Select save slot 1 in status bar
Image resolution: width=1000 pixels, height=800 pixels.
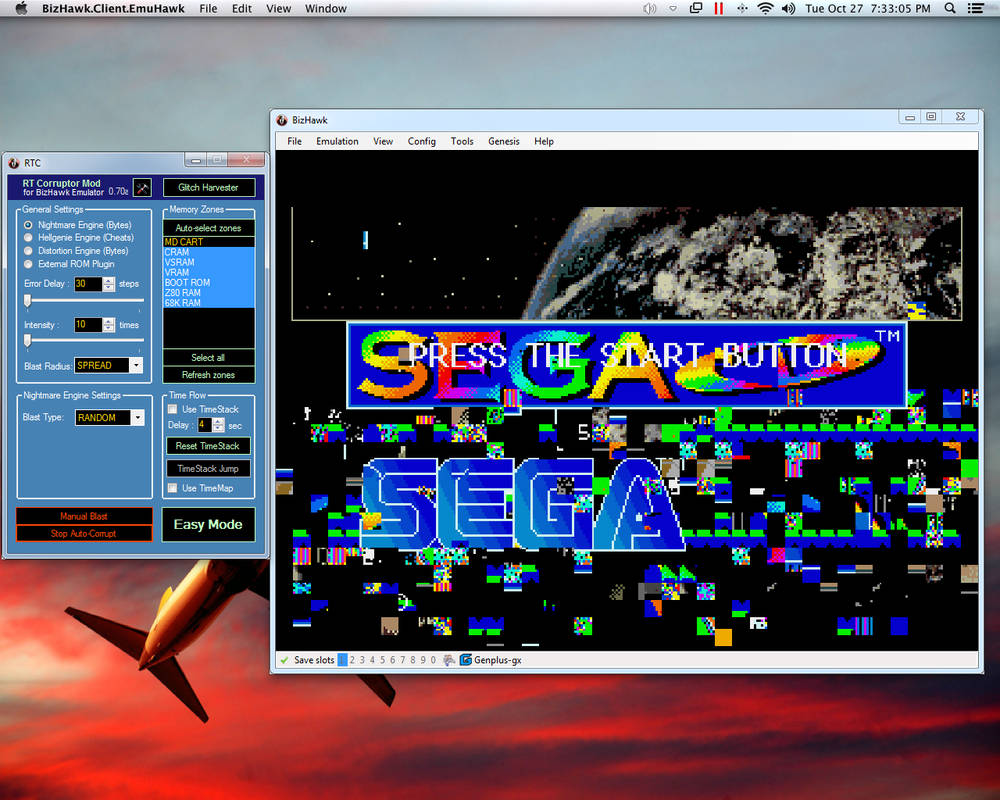pos(342,660)
